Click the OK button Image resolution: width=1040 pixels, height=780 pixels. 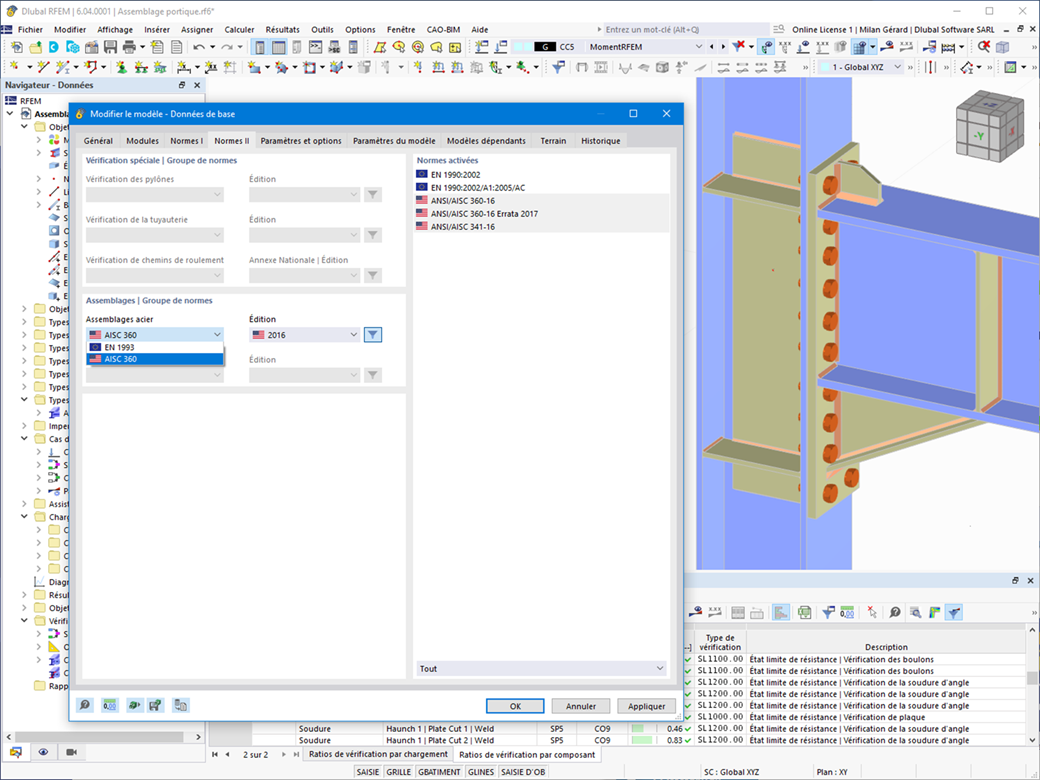coord(515,706)
